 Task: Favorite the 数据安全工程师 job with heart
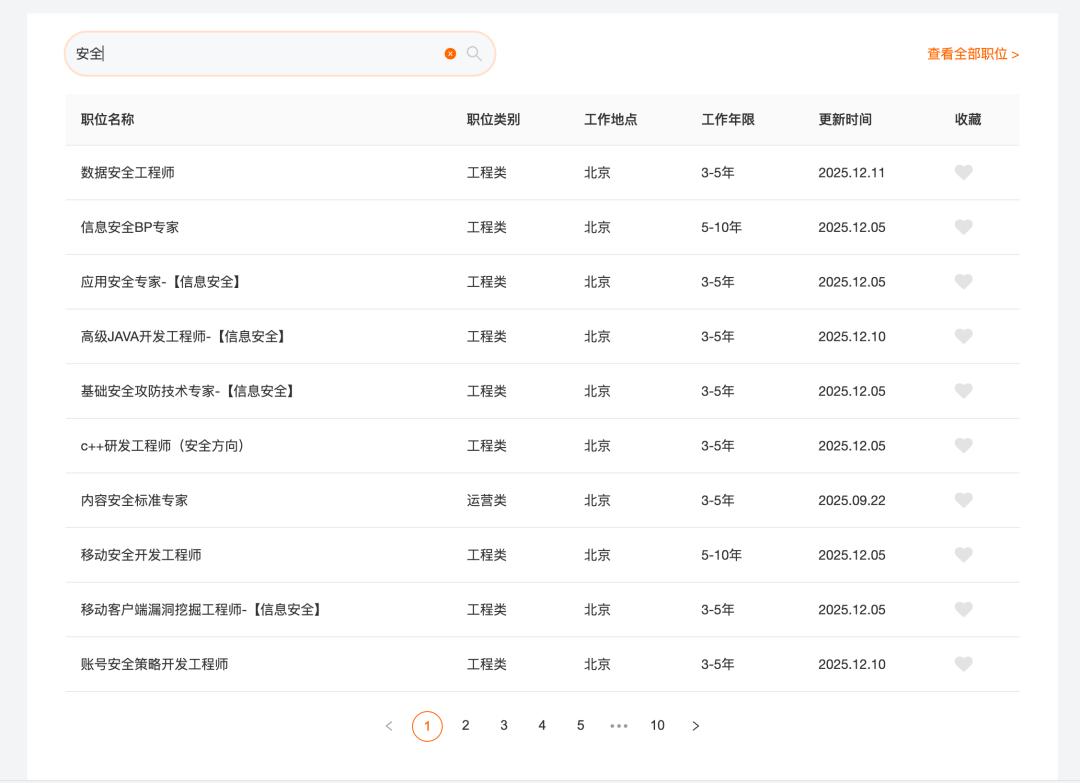[x=963, y=173]
